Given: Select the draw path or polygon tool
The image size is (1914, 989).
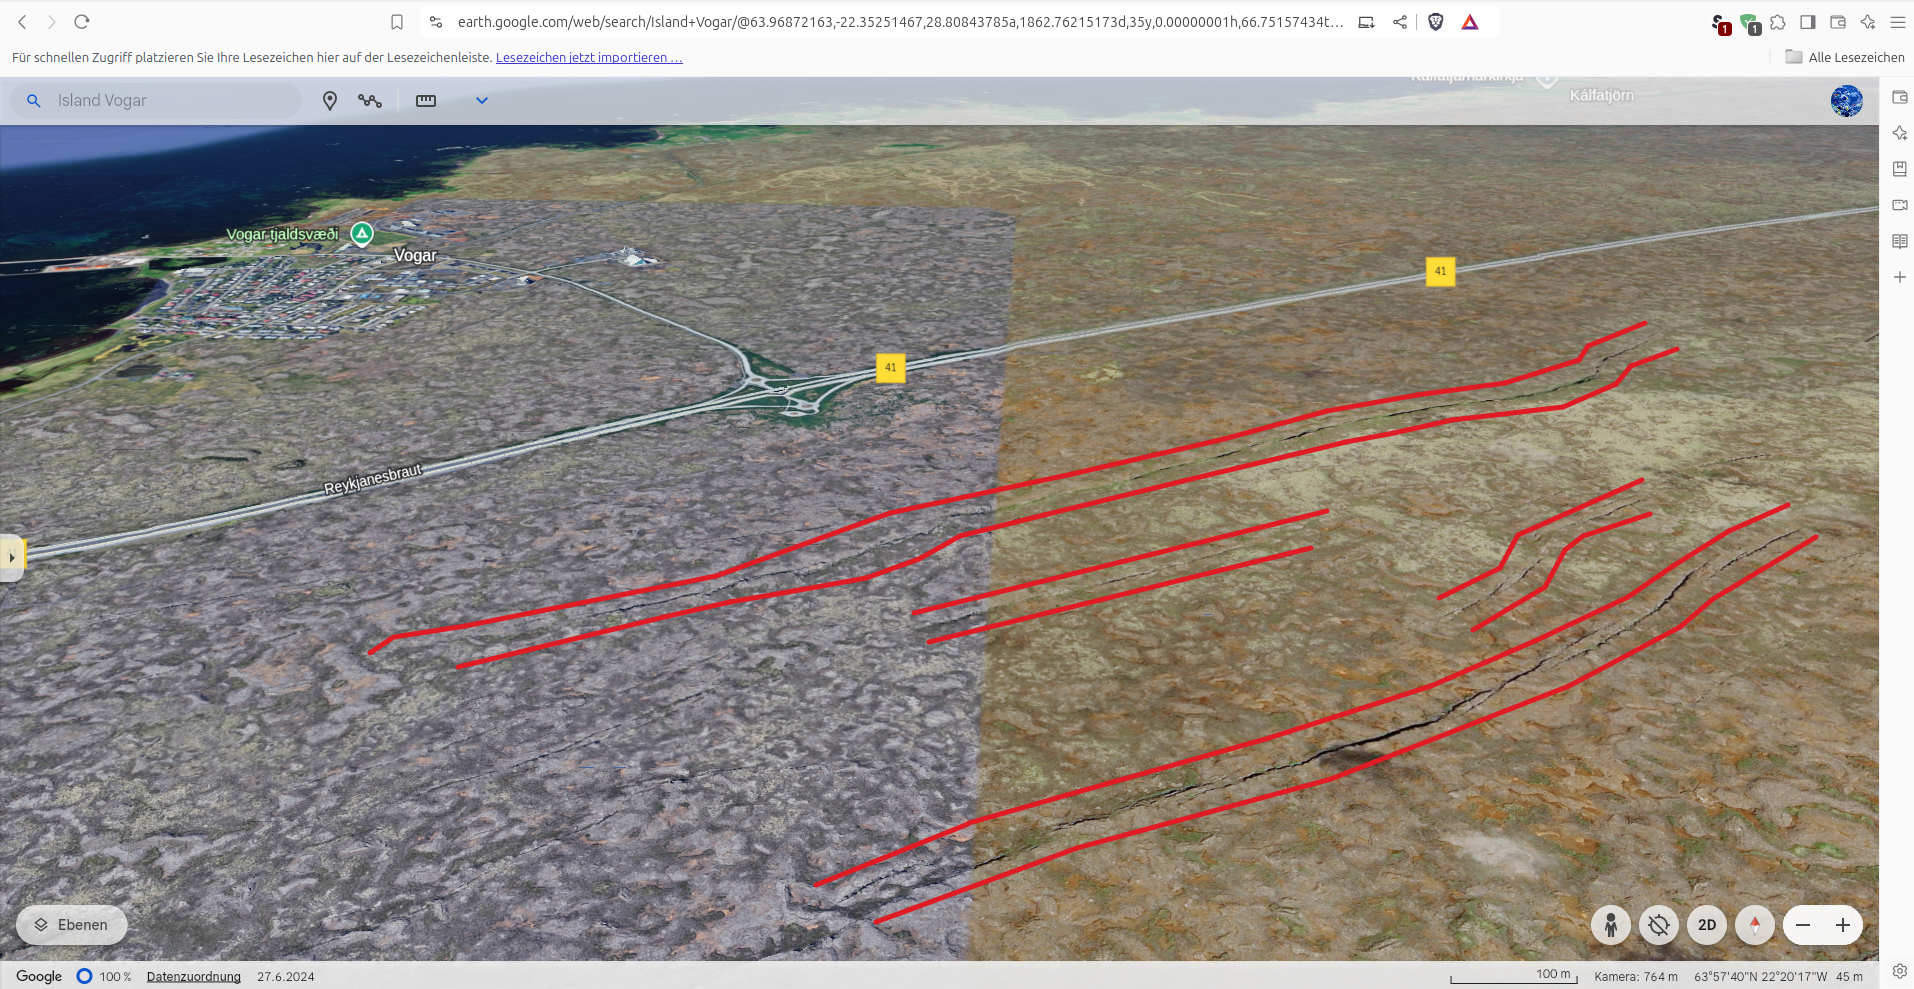Looking at the screenshot, I should tap(370, 101).
